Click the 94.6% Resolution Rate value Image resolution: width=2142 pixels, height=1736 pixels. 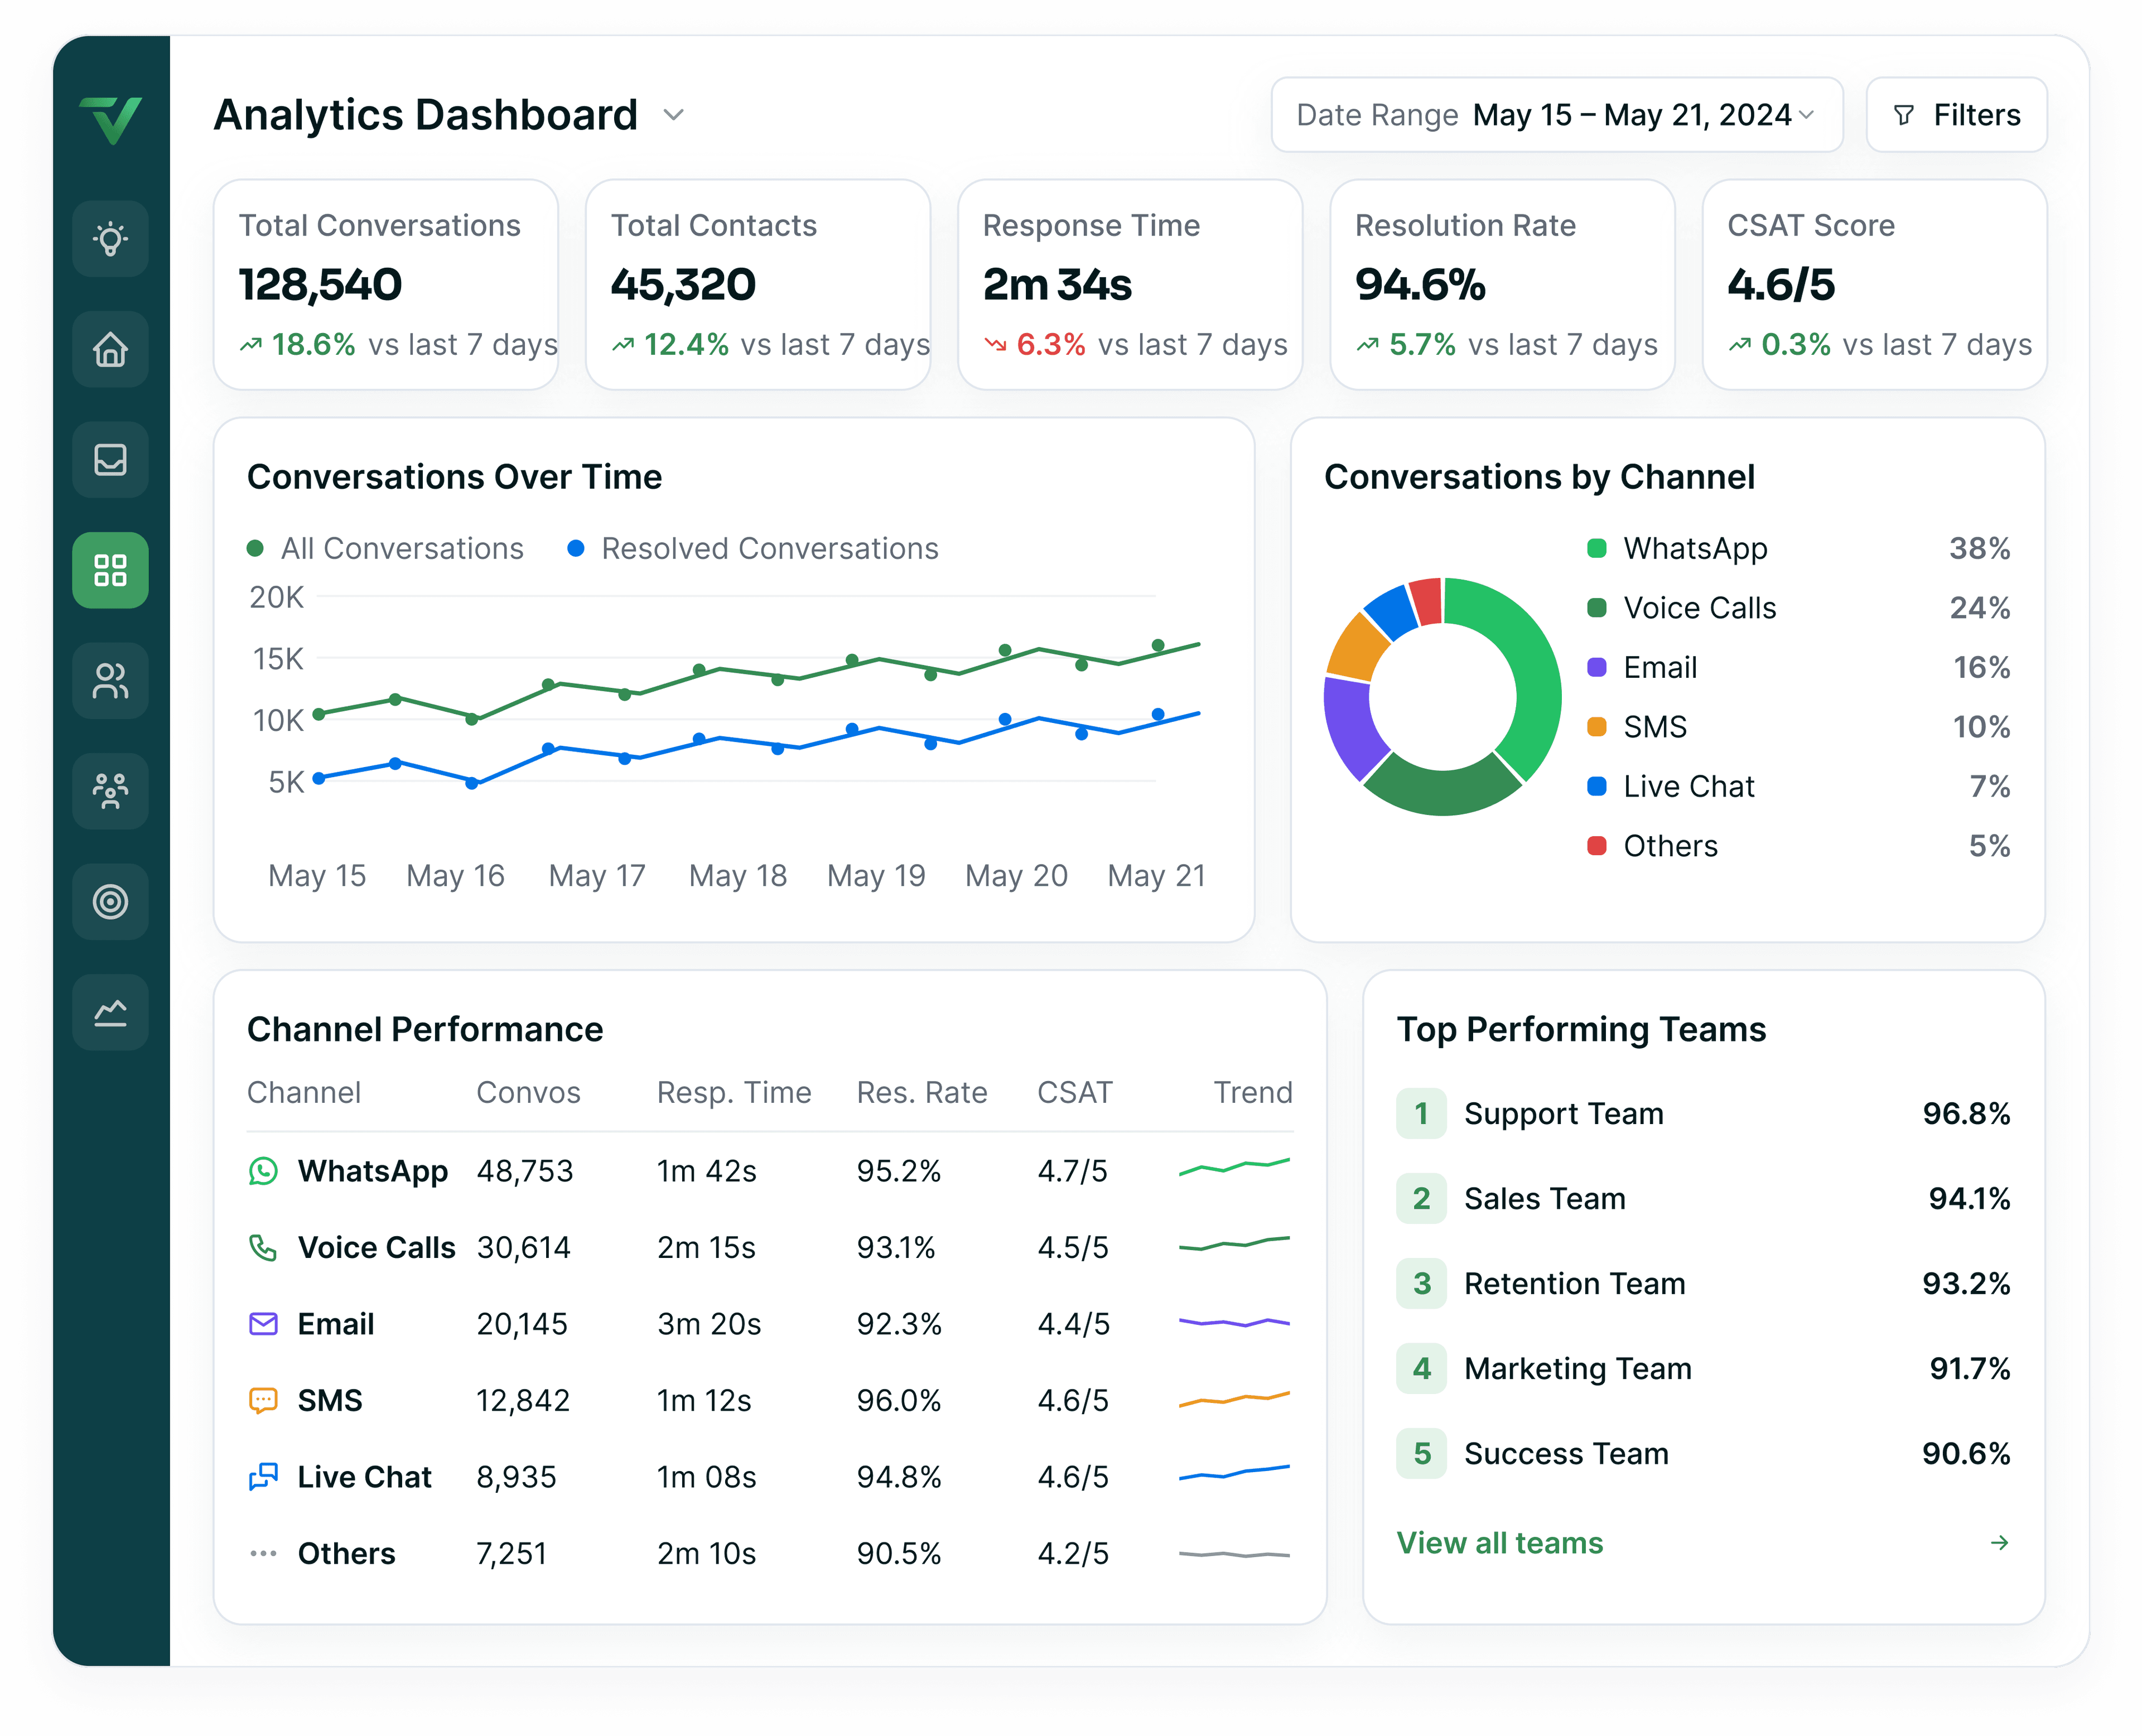tap(1420, 285)
